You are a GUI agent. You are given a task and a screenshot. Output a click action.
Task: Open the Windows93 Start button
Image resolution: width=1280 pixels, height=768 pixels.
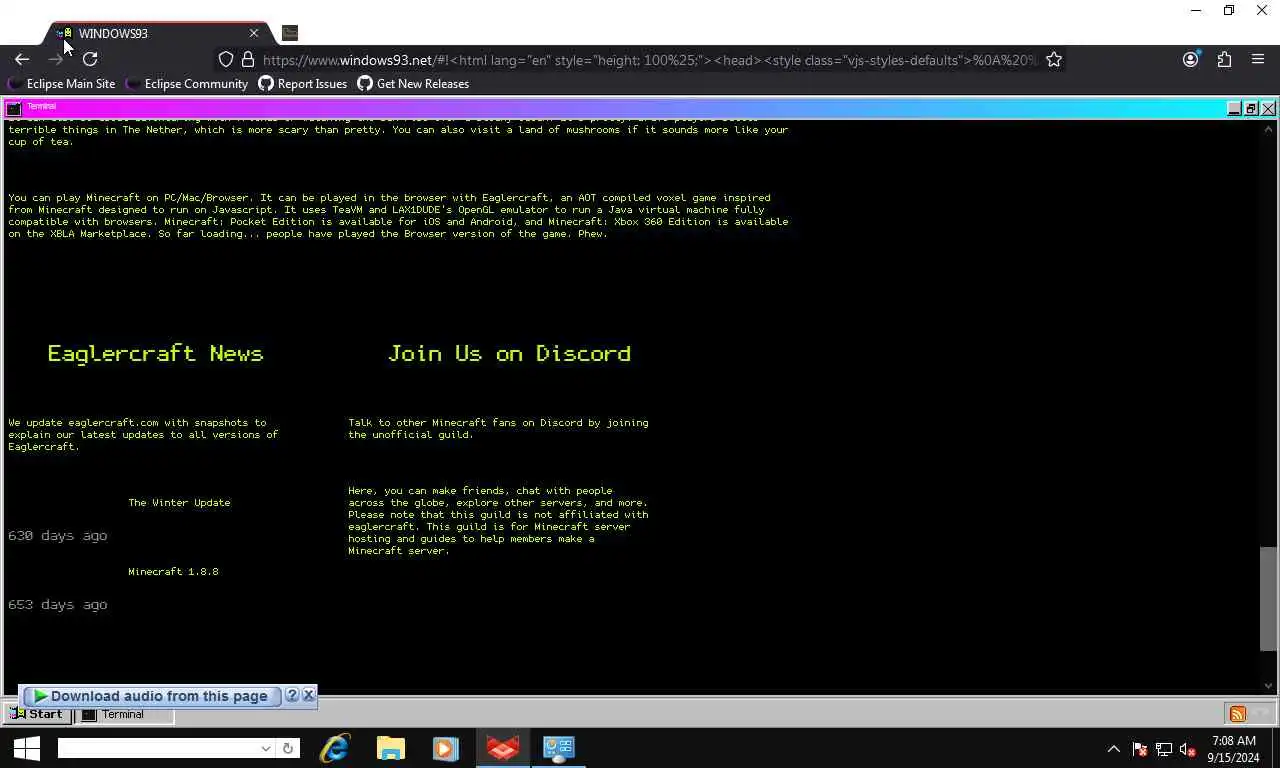pyautogui.click(x=38, y=714)
